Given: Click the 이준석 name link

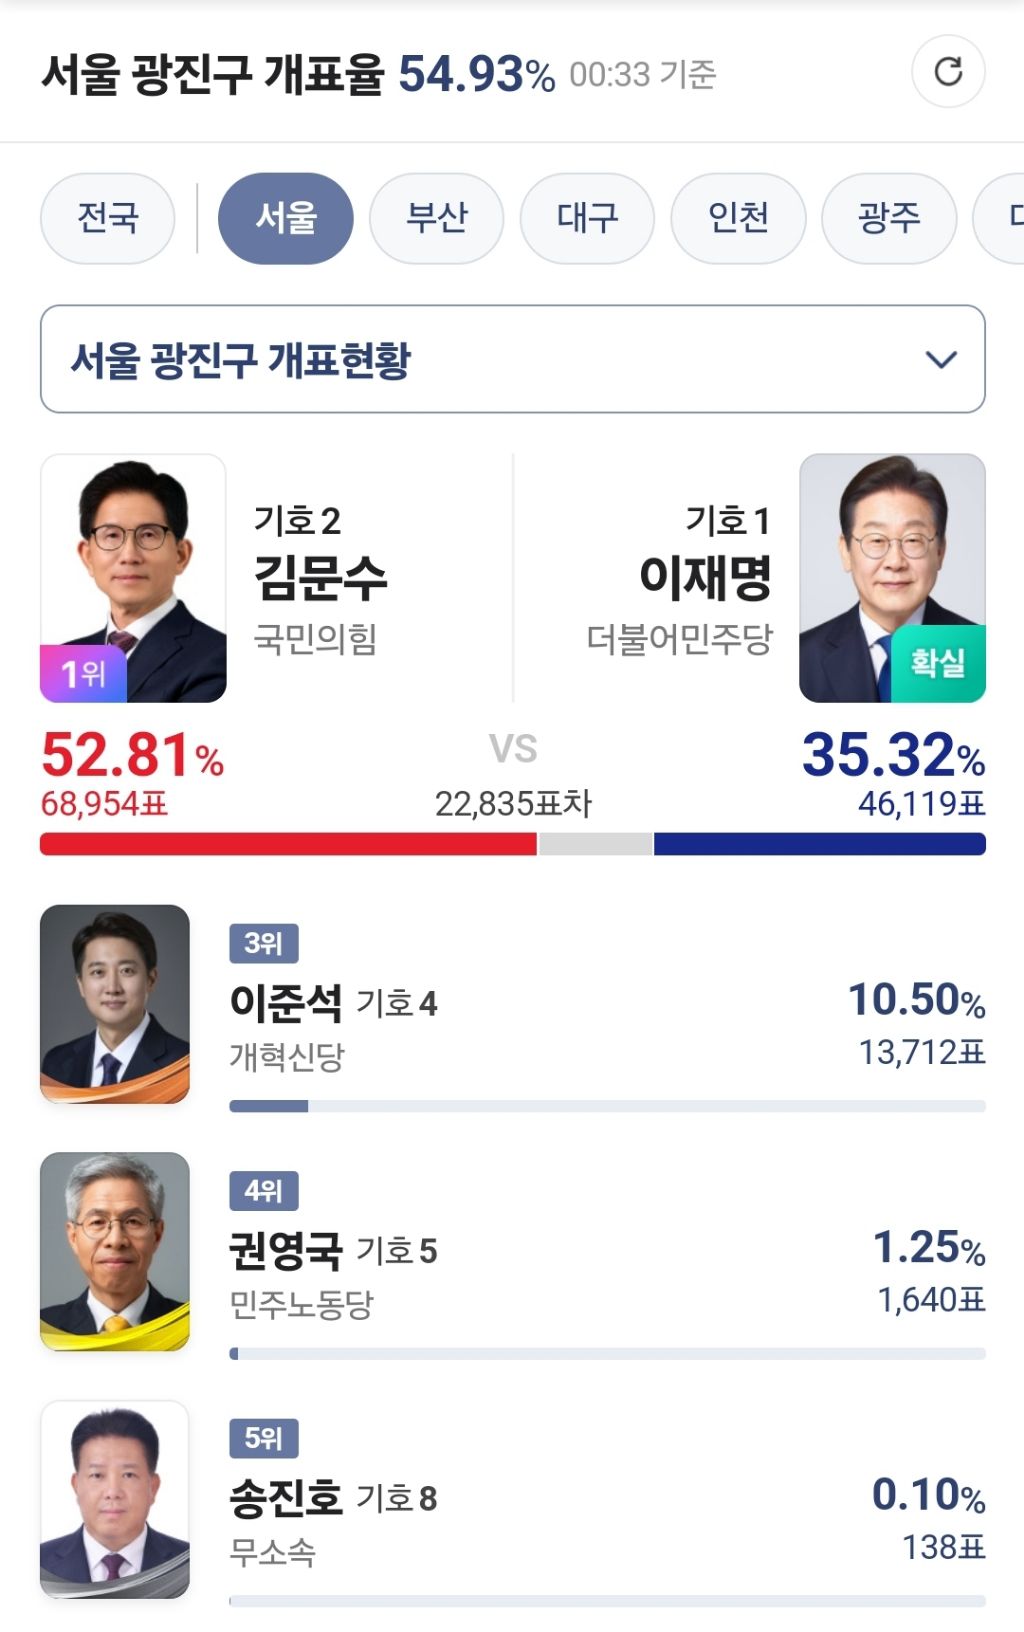Looking at the screenshot, I should [286, 1002].
